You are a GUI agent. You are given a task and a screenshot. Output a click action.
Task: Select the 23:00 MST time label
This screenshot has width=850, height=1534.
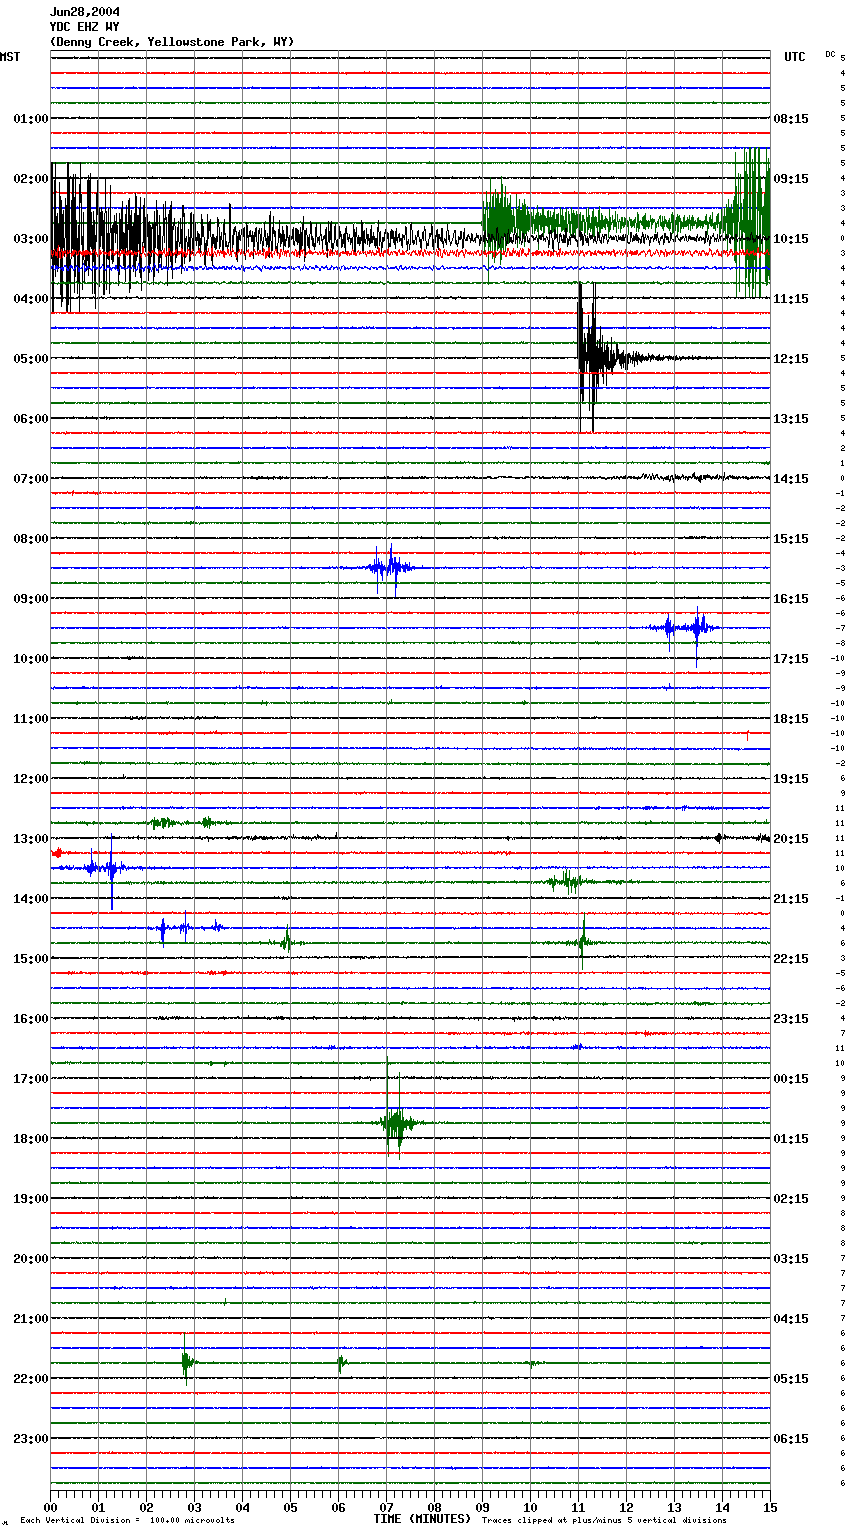pos(31,1439)
